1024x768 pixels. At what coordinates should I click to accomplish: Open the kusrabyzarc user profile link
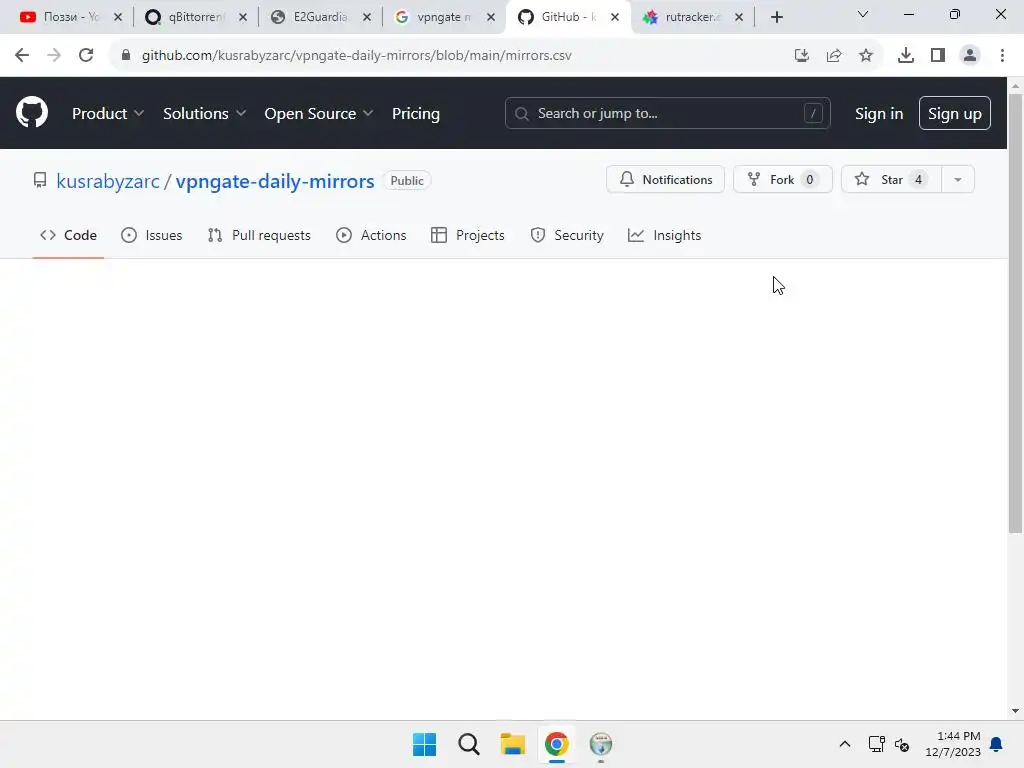tap(108, 181)
